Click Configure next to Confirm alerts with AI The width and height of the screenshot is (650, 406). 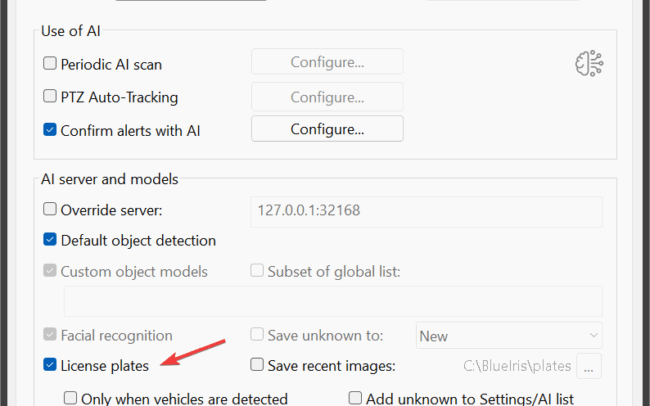coord(327,129)
